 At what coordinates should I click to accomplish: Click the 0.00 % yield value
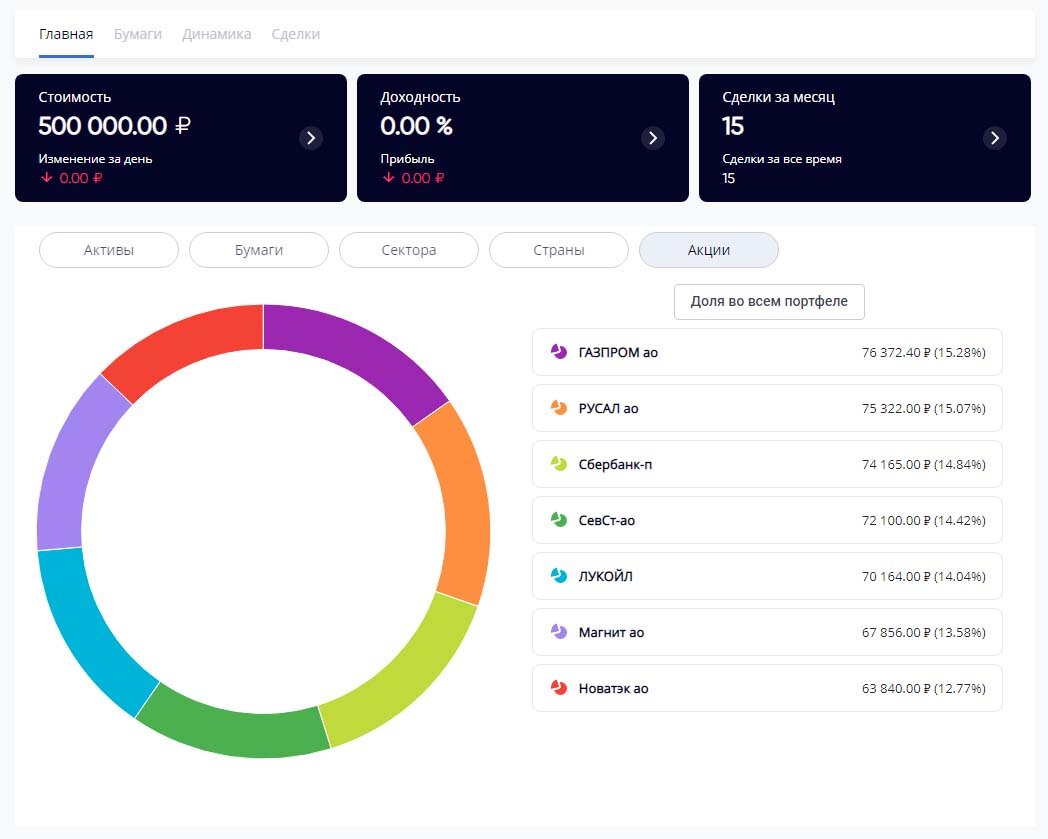[x=416, y=126]
